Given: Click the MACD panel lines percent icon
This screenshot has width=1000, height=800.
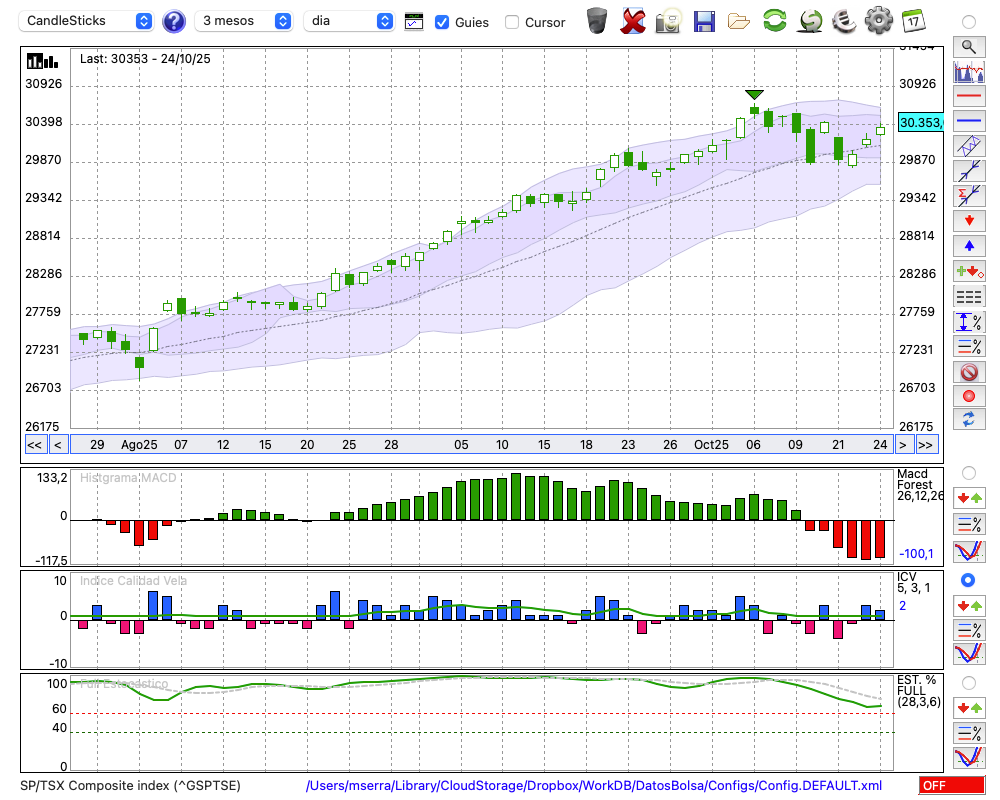Looking at the screenshot, I should [969, 524].
